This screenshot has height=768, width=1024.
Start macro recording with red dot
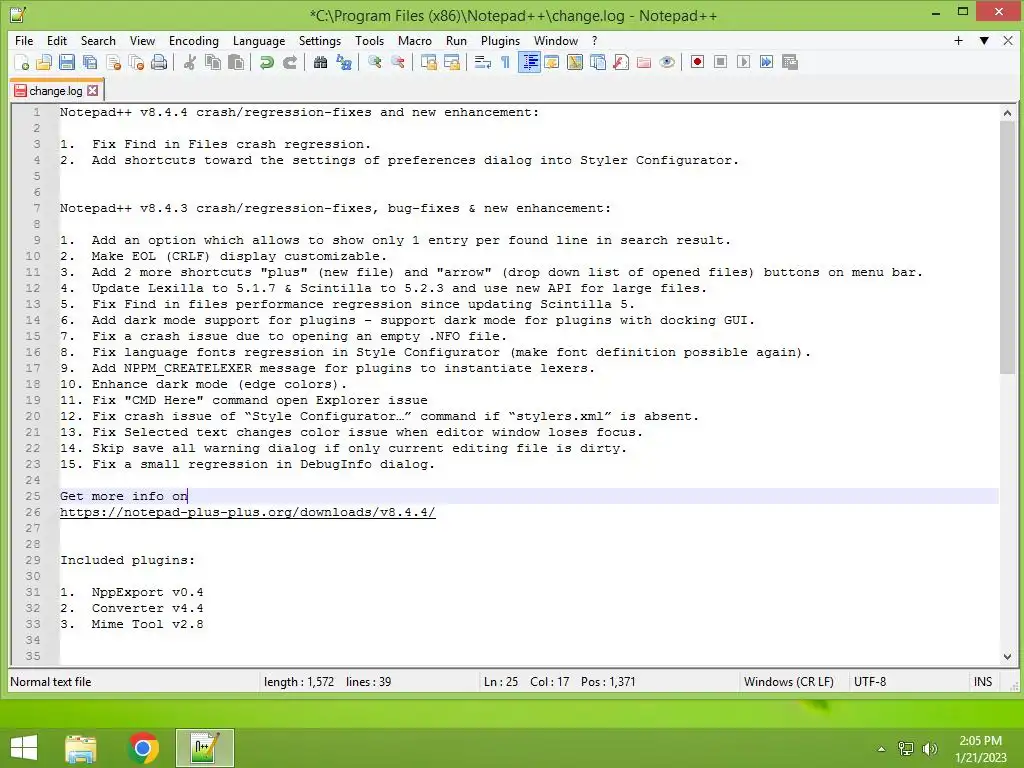tap(697, 62)
